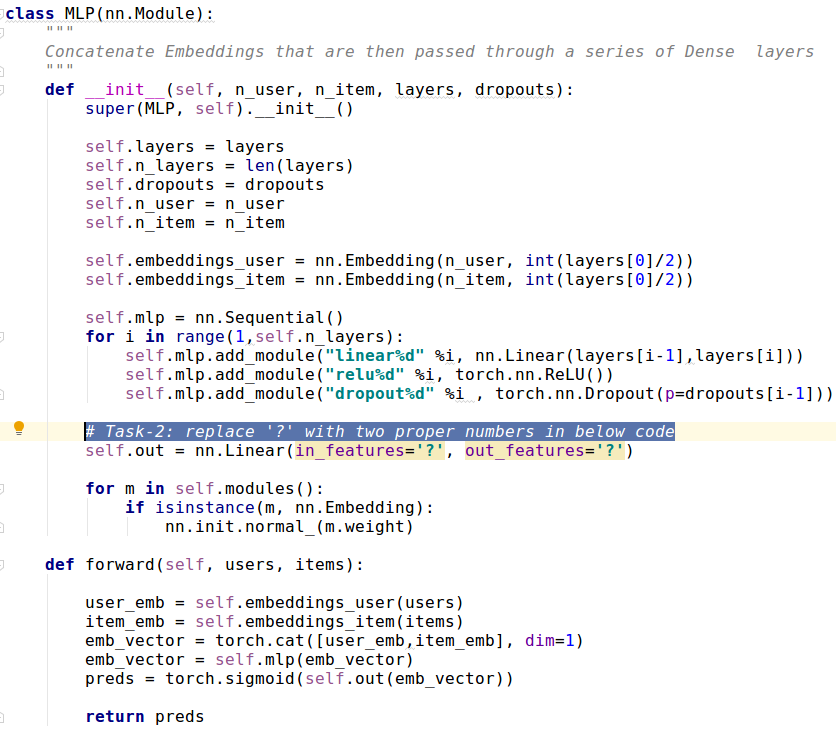This screenshot has height=729, width=836.
Task: Click 'self.mlp(emb_vector)' in the emb_vector reassignment
Action: [314, 660]
